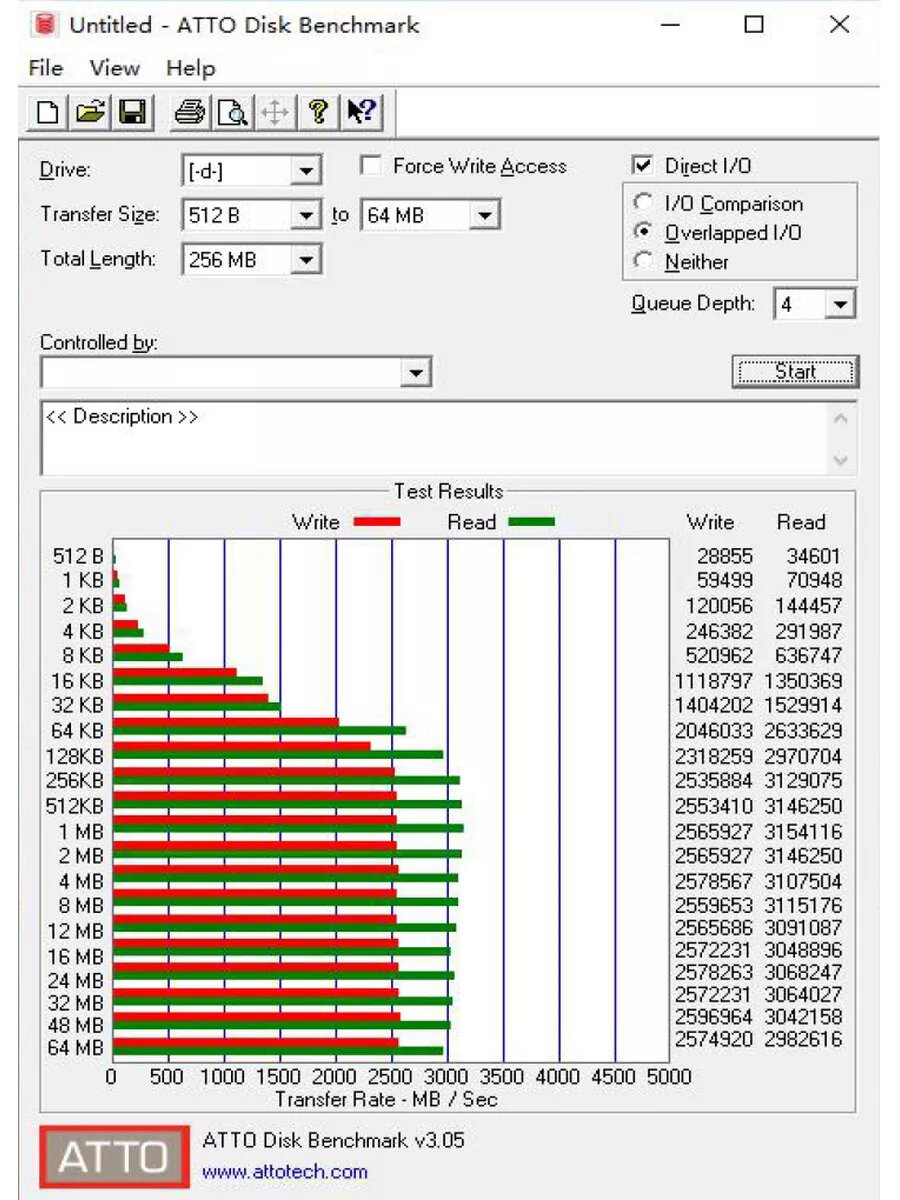The image size is (900, 1200).
Task: Click the 64 KB read value 2633629
Action: pos(804,731)
